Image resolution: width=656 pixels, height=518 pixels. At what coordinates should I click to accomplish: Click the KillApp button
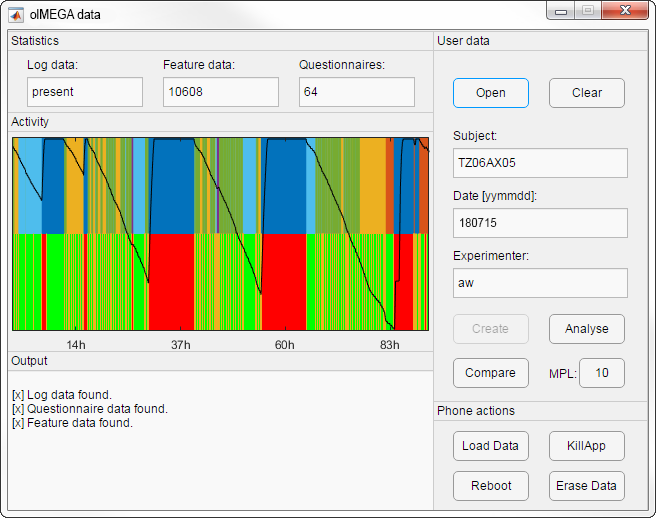click(x=586, y=446)
